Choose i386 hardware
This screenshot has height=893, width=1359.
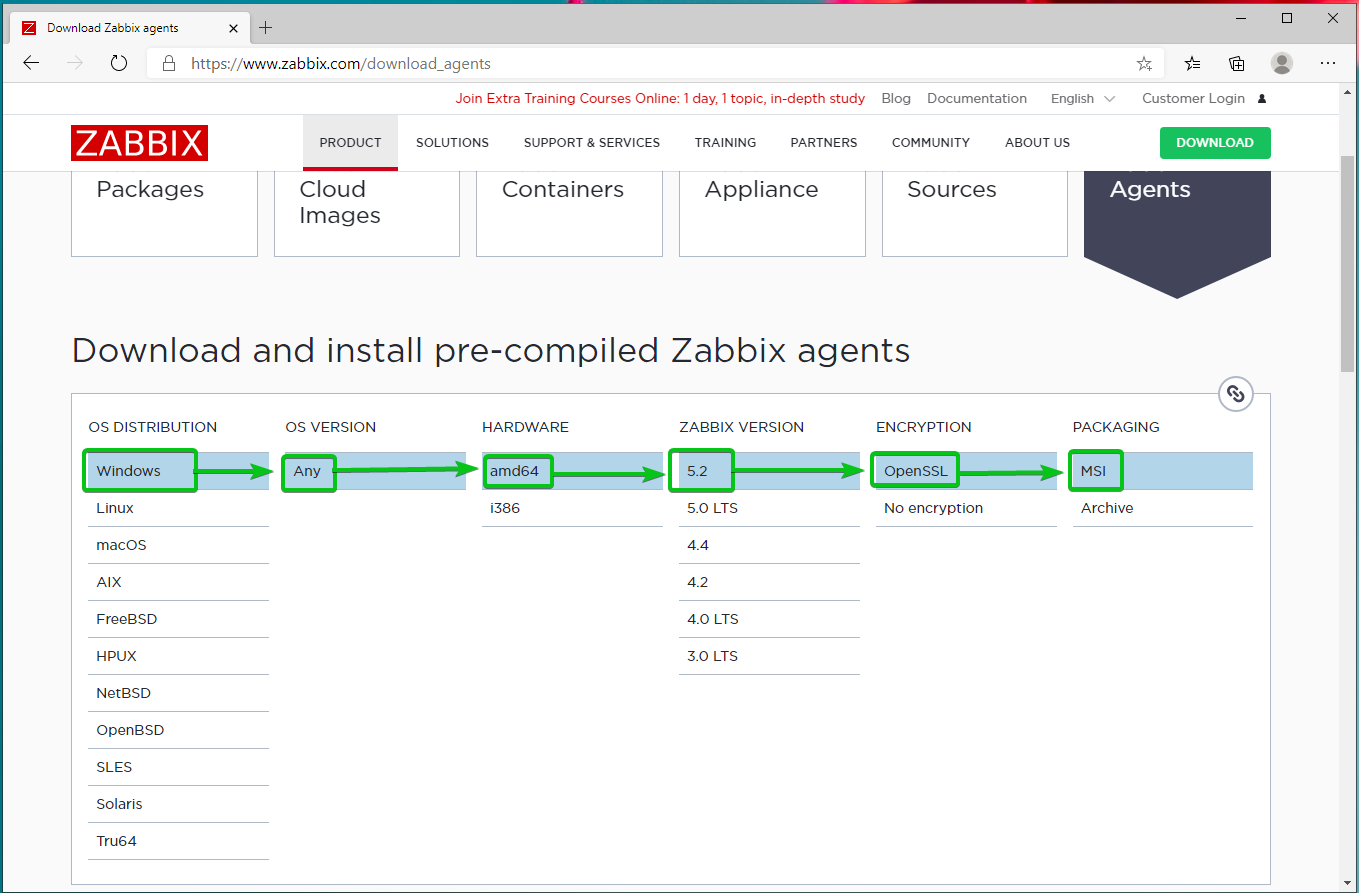click(572, 508)
